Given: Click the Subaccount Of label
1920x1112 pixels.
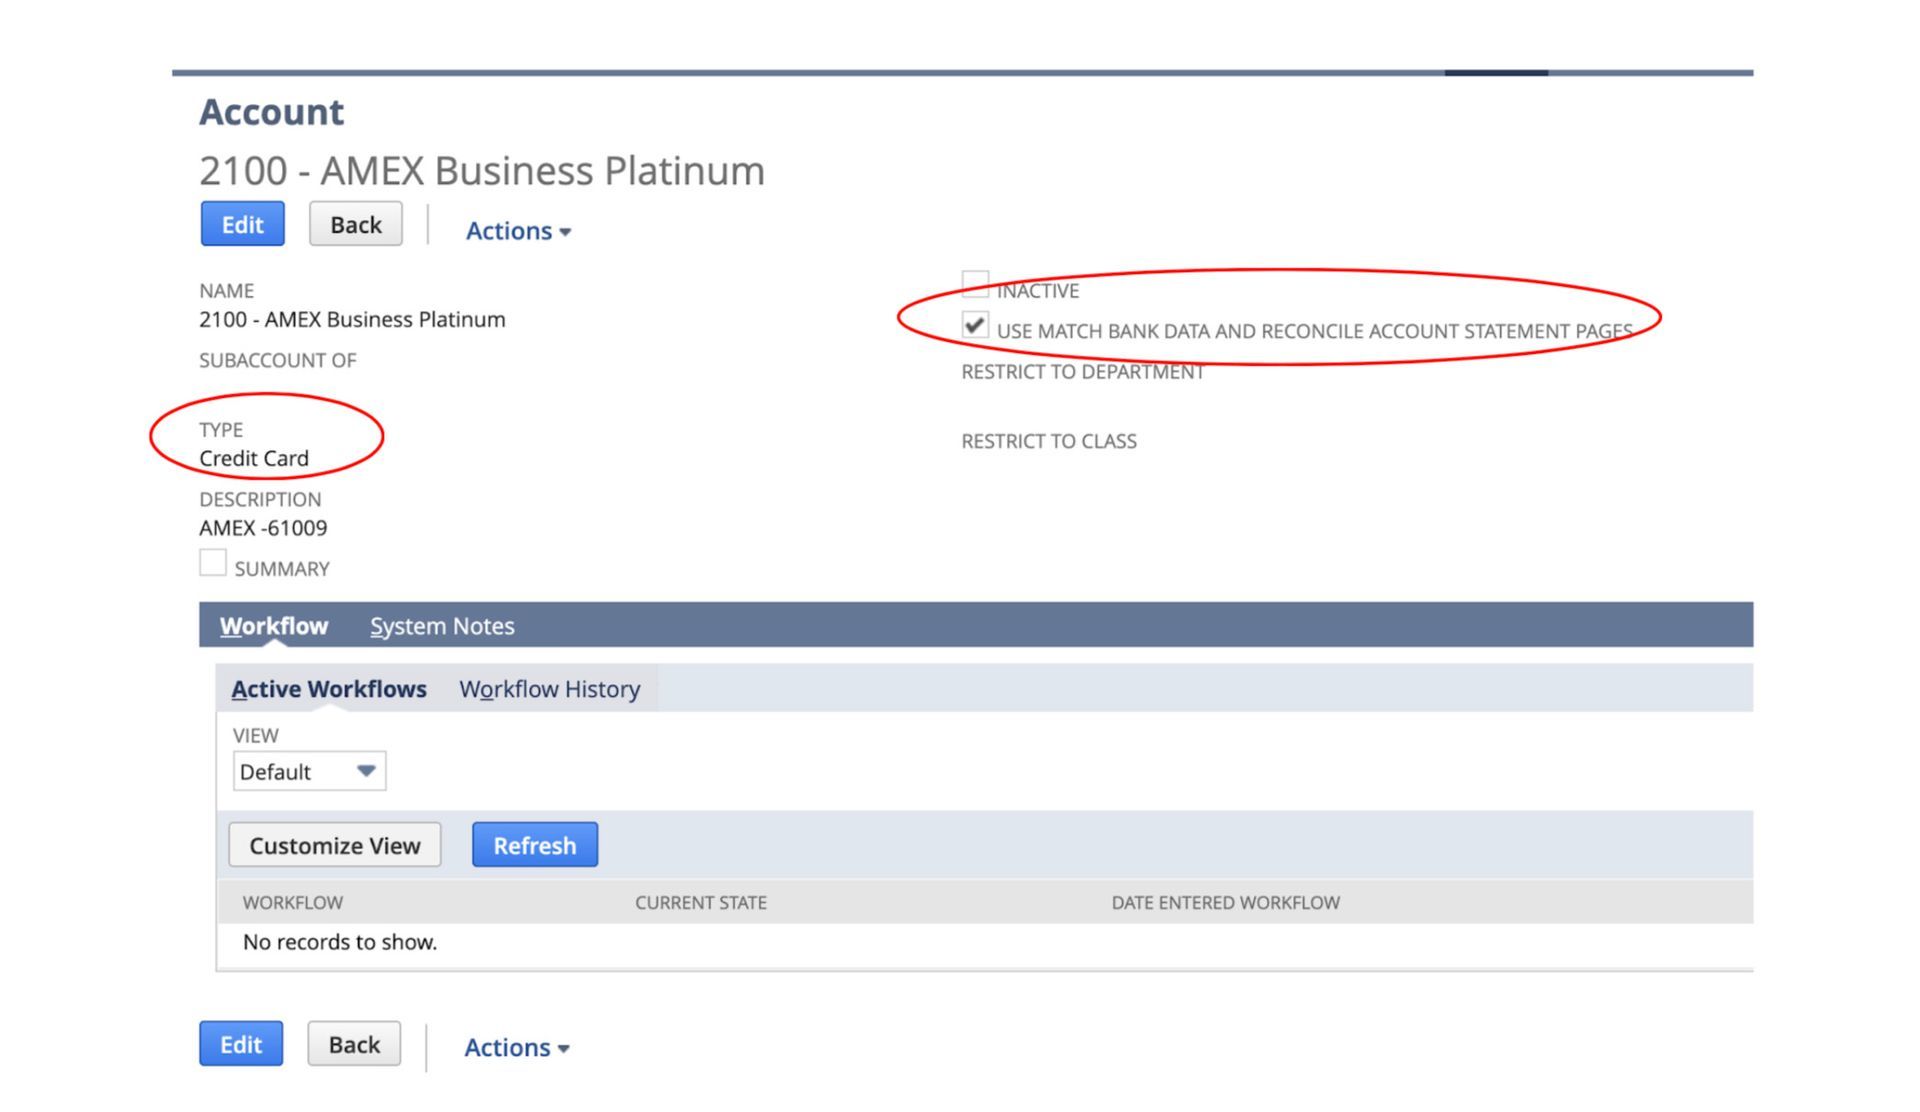Looking at the screenshot, I should click(278, 360).
